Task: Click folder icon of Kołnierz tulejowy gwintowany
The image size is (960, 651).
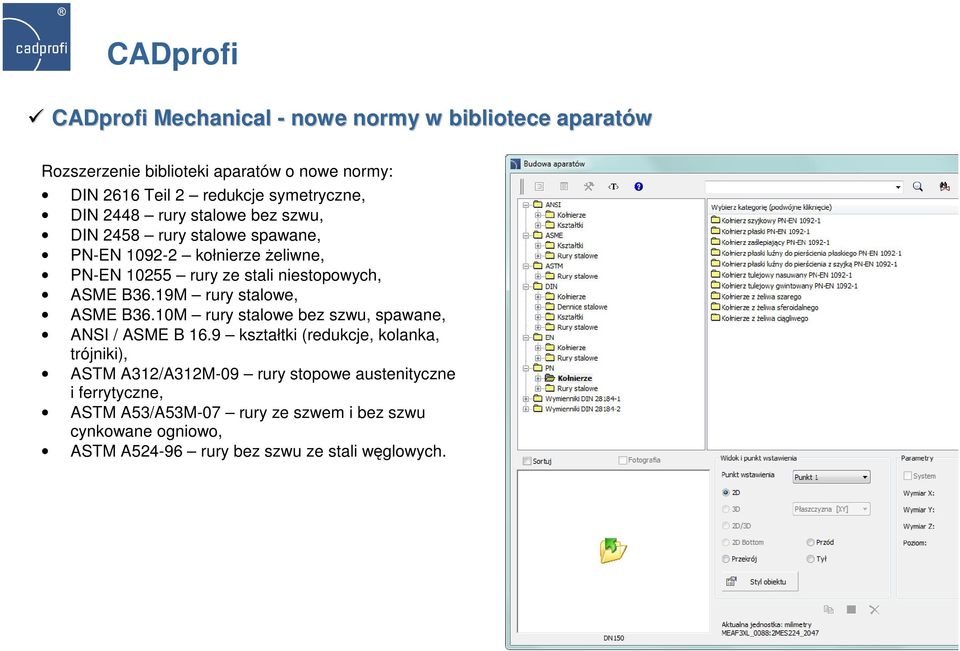Action: tap(715, 285)
